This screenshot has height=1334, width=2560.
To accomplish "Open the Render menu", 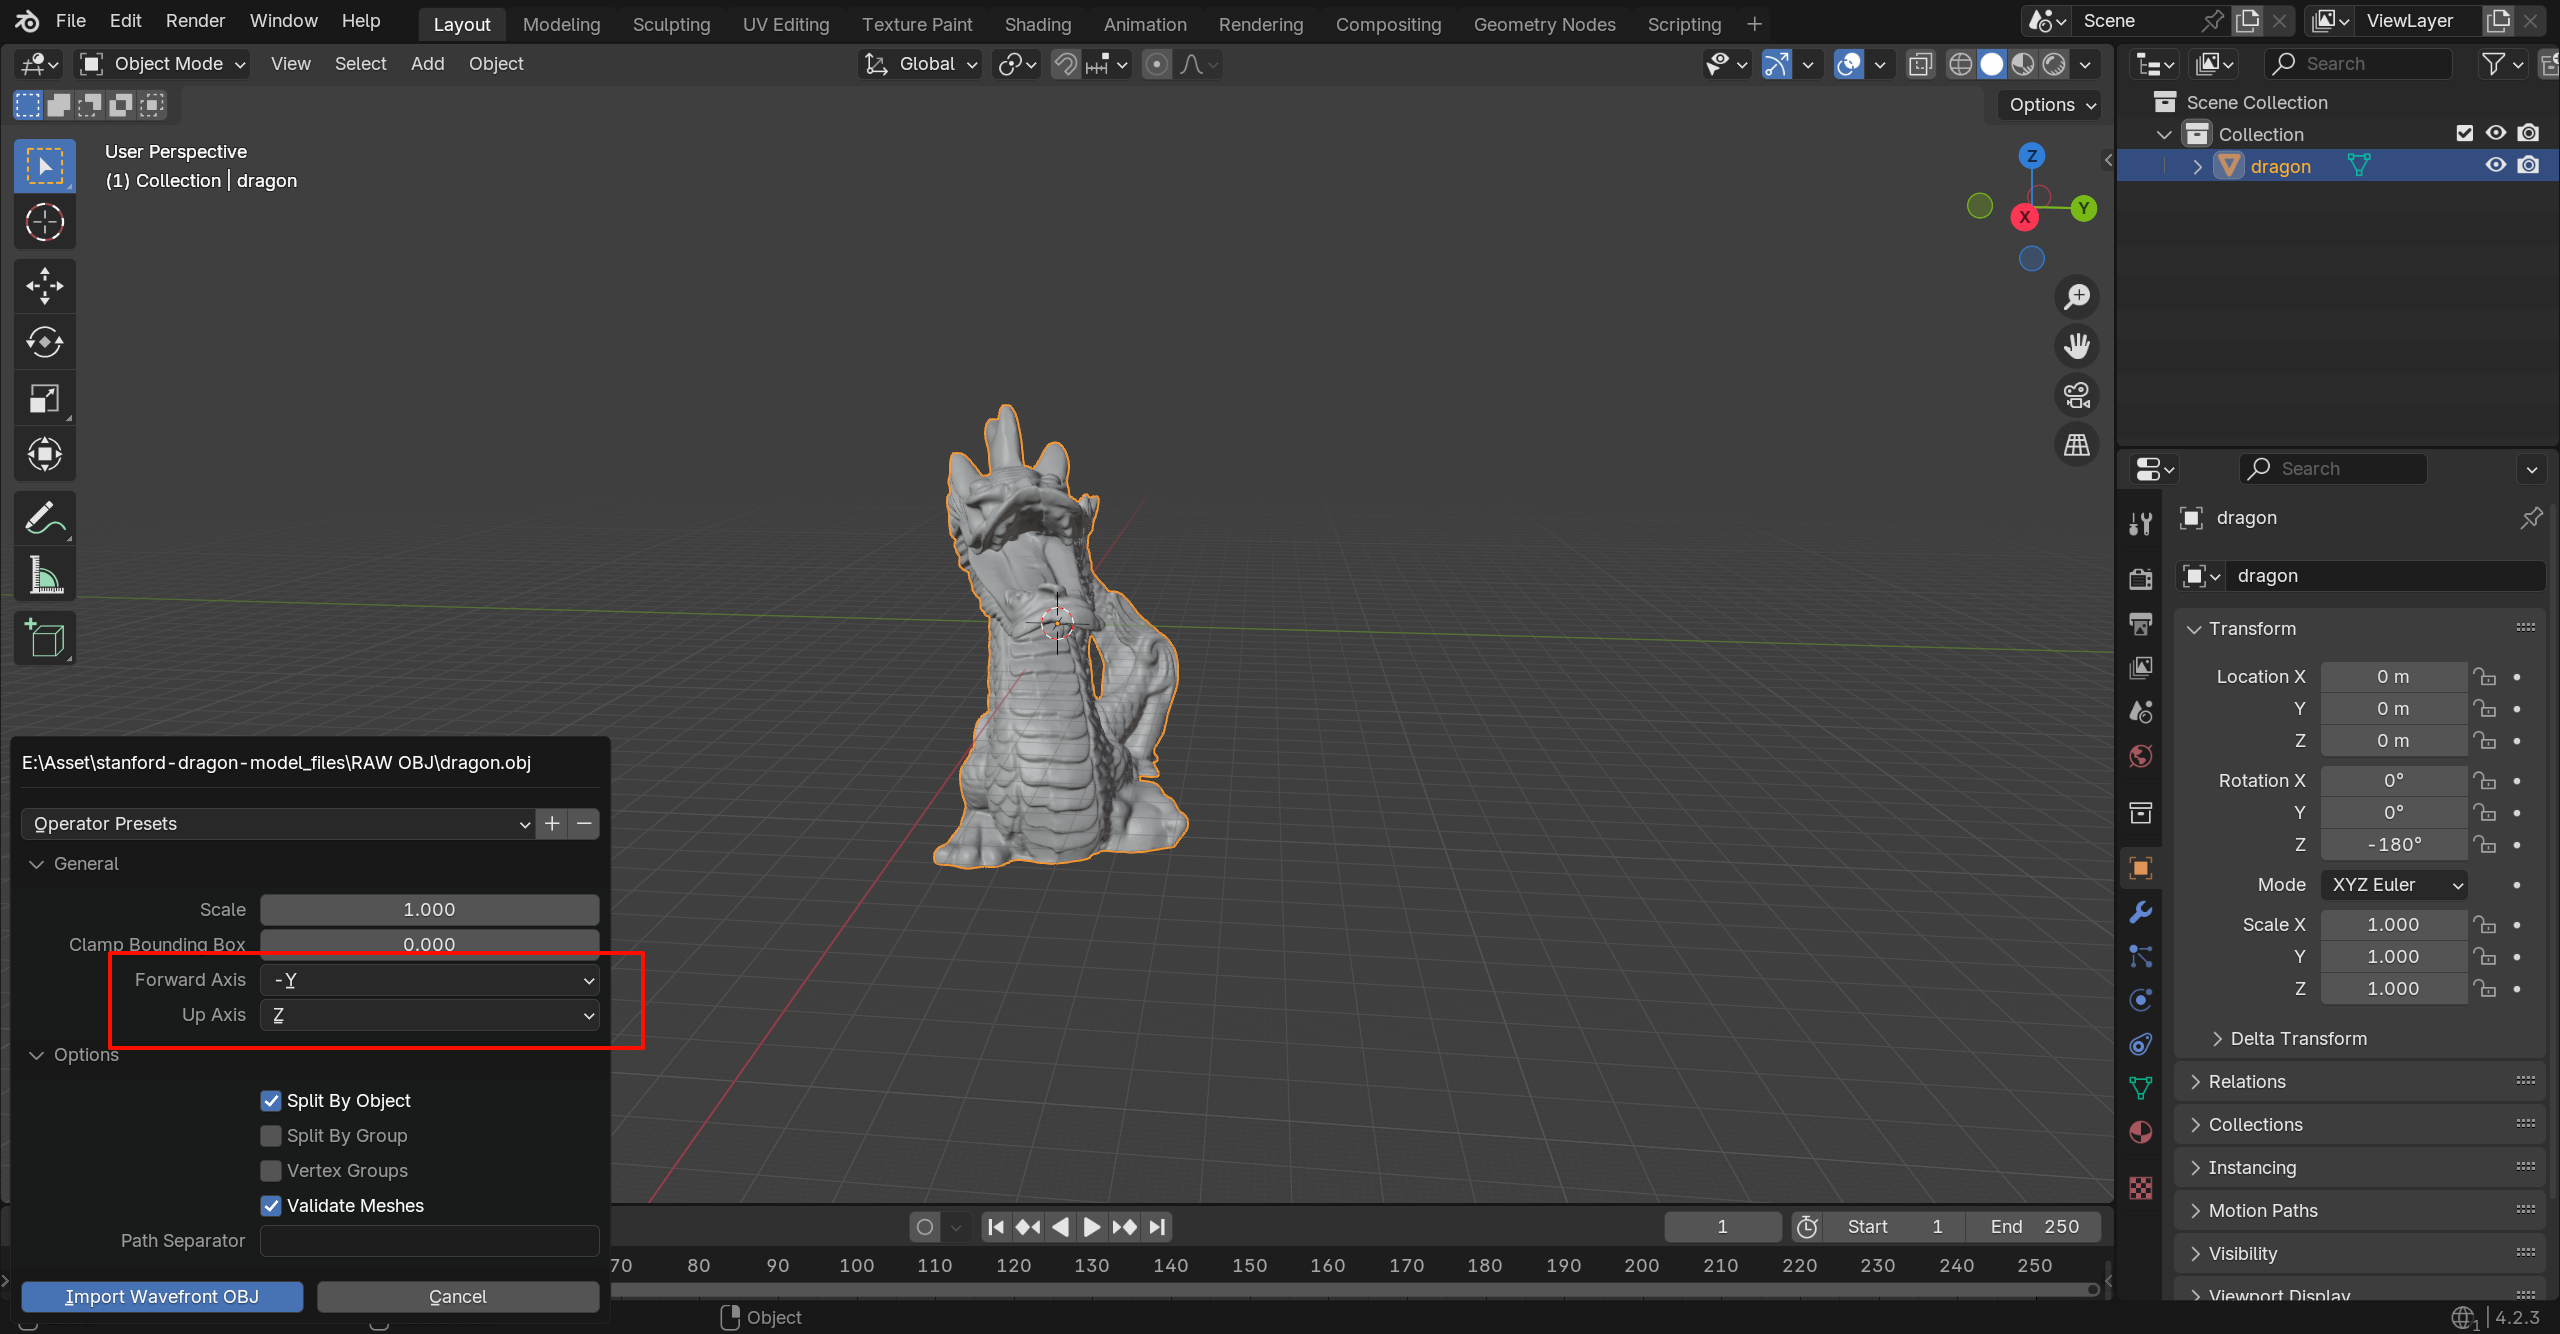I will pos(195,21).
